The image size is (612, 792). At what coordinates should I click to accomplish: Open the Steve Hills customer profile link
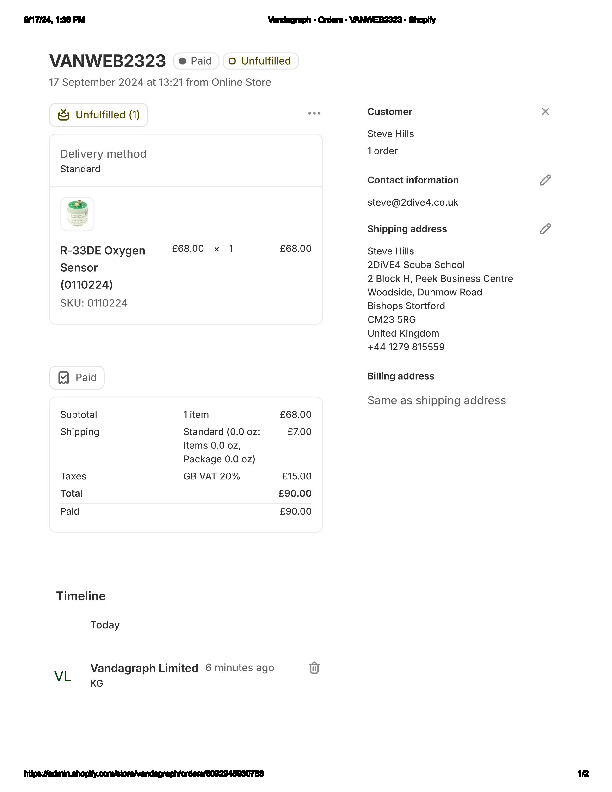pyautogui.click(x=390, y=134)
